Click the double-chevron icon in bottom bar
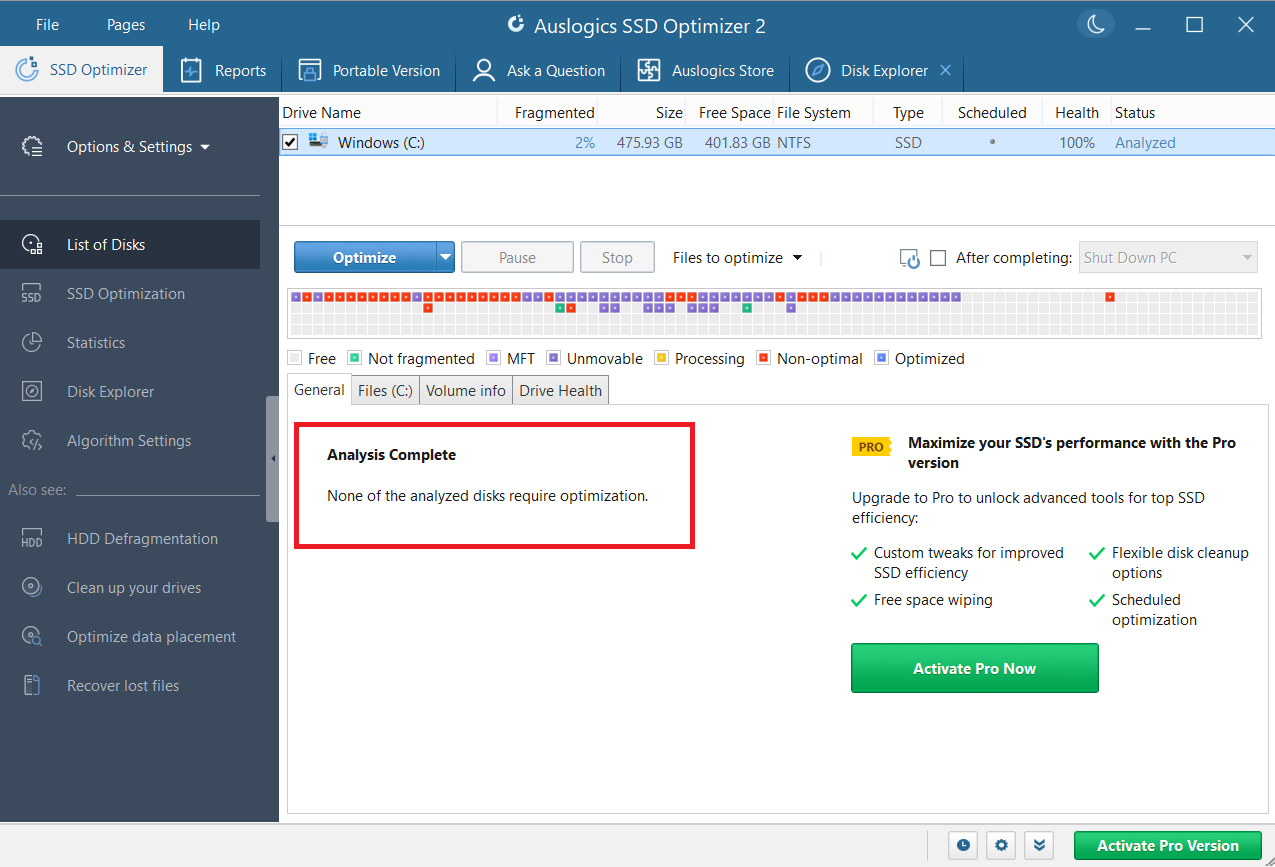The width and height of the screenshot is (1275, 867). coord(1040,845)
